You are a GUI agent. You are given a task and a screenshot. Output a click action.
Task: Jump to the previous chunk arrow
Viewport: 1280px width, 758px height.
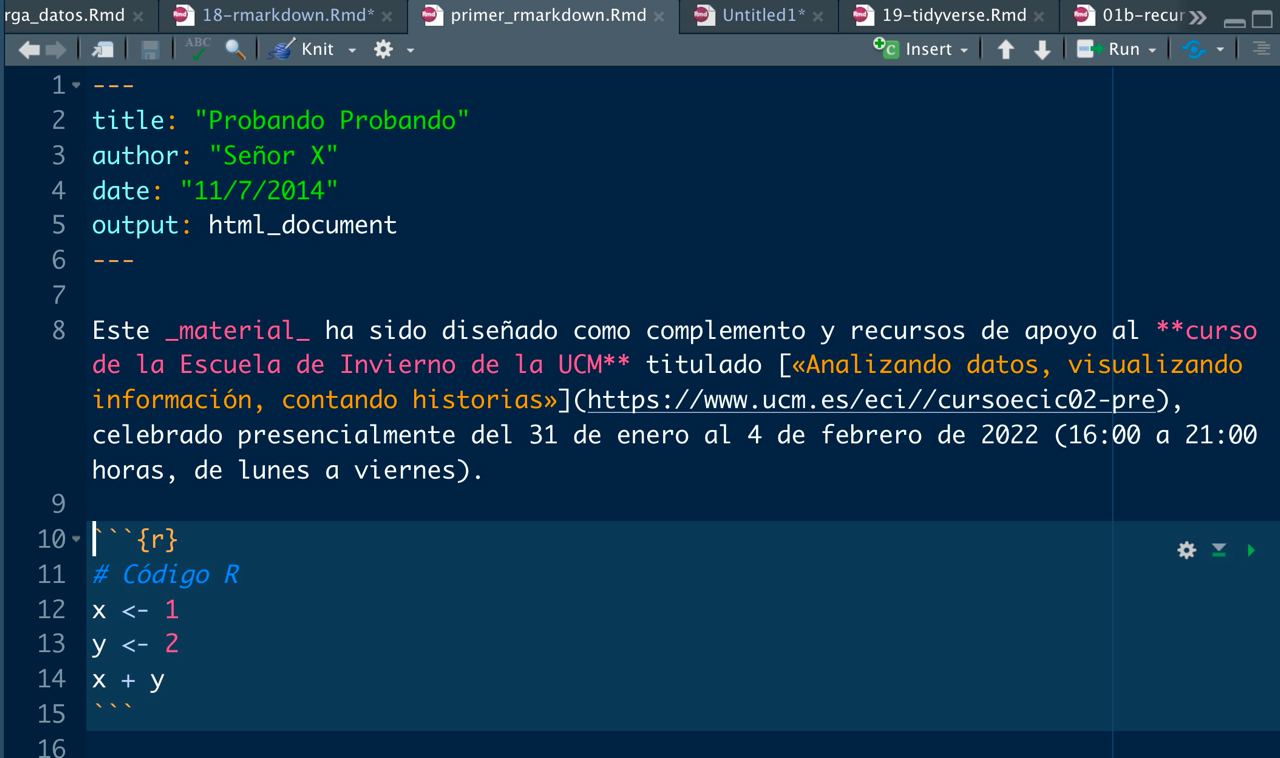(x=1006, y=49)
